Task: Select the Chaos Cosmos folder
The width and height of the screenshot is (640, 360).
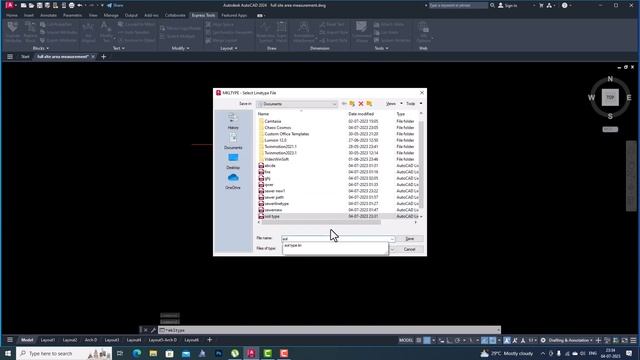Action: 278,127
